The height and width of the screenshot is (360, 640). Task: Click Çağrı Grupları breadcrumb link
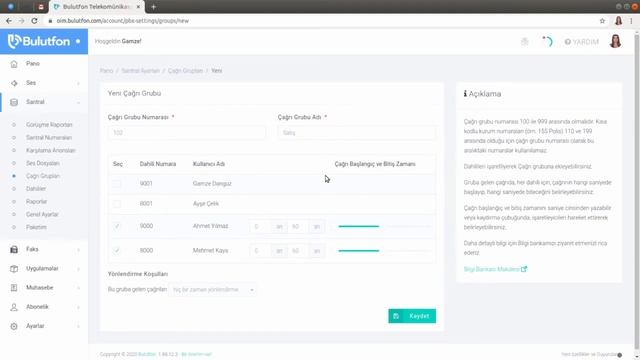185,71
